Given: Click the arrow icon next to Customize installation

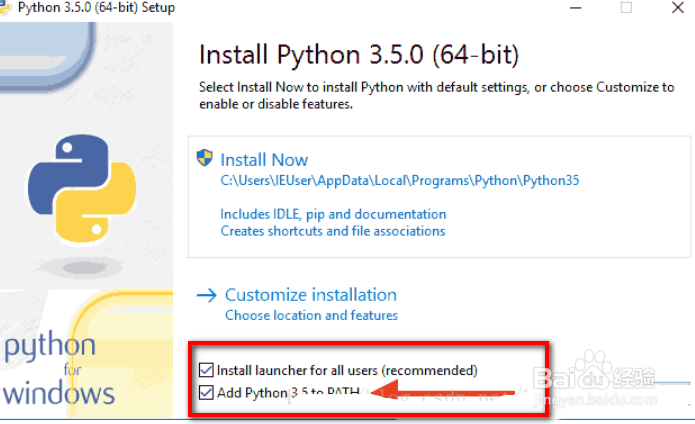Looking at the screenshot, I should 207,295.
